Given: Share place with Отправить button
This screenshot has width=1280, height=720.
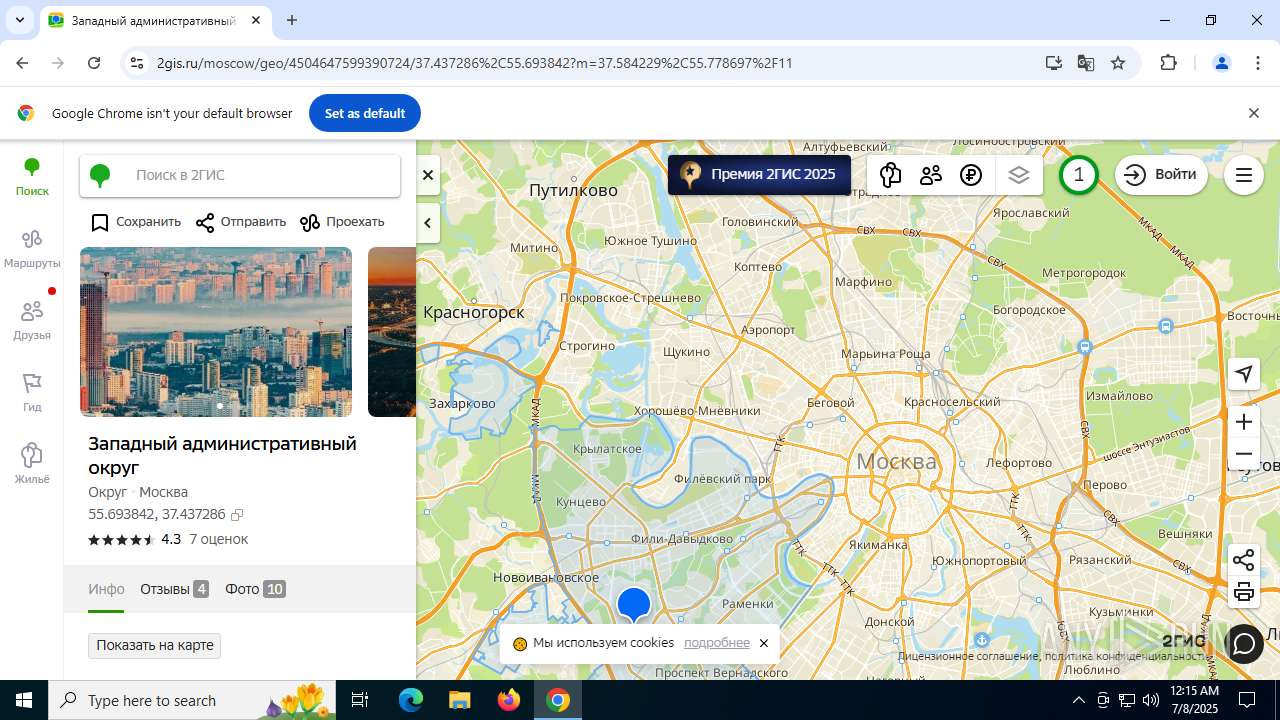Looking at the screenshot, I should [241, 222].
